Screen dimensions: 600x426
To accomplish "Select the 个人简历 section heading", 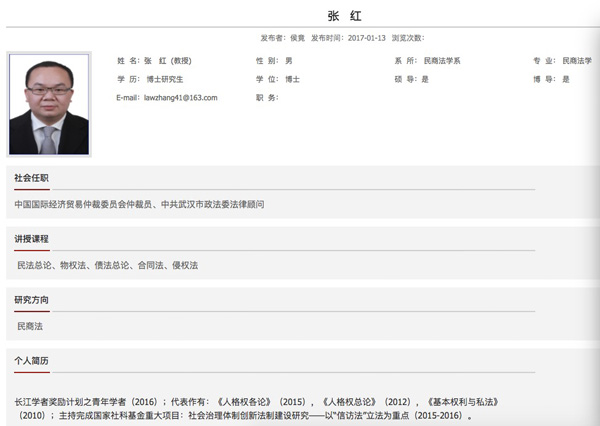I will pos(32,360).
